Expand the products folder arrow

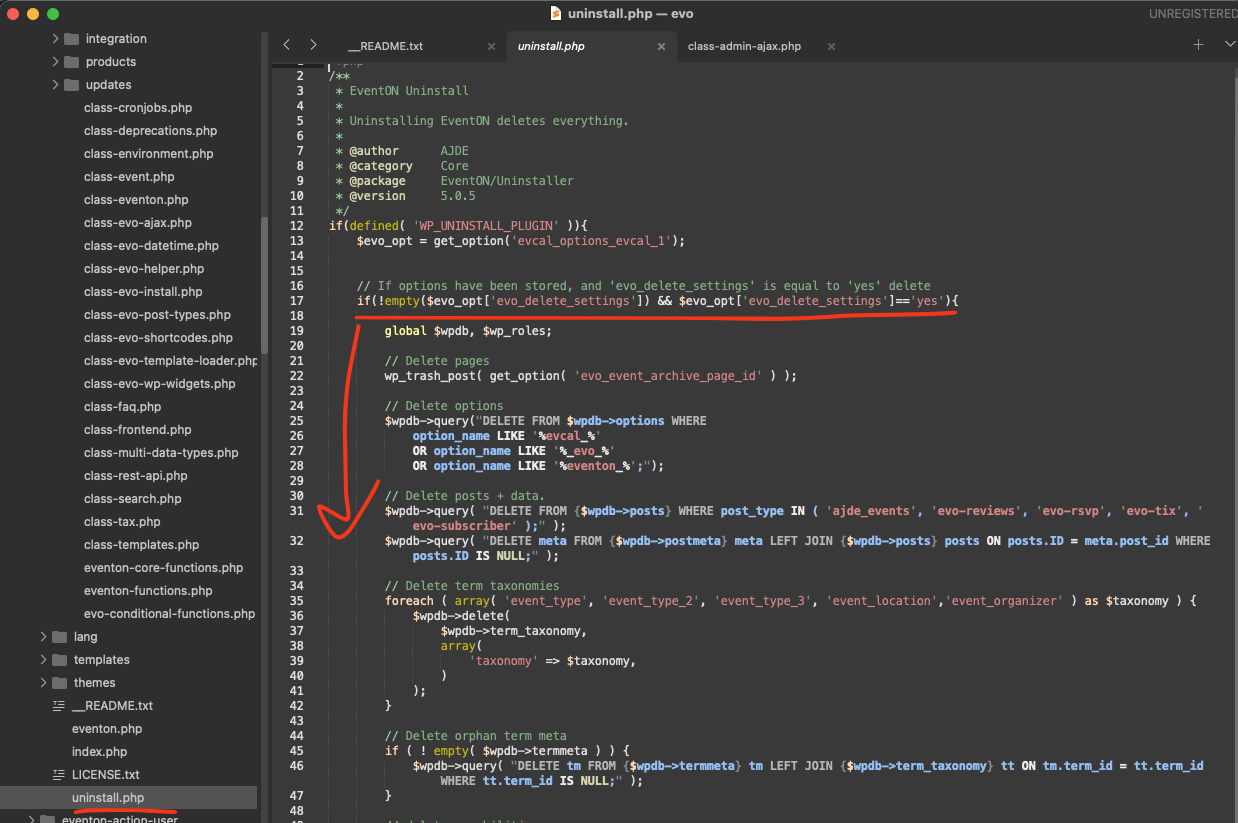pyautogui.click(x=56, y=62)
